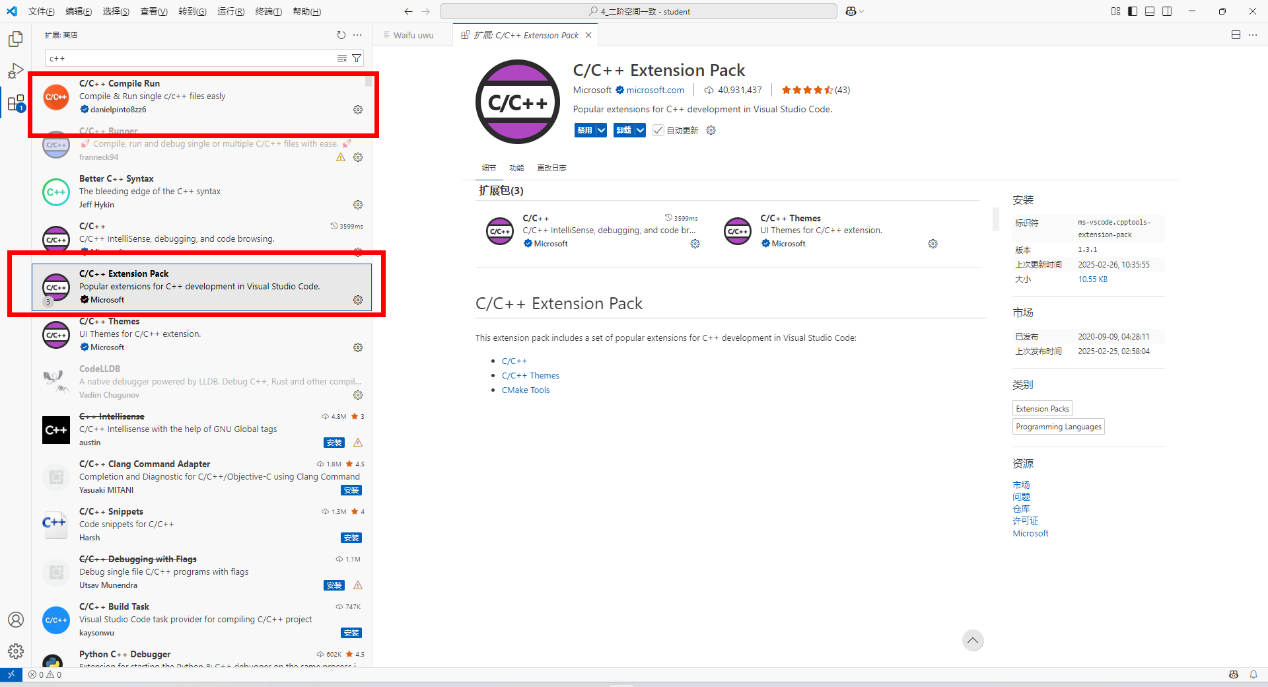
Task: Install the C/C++ Build Task extension
Action: pyautogui.click(x=351, y=633)
